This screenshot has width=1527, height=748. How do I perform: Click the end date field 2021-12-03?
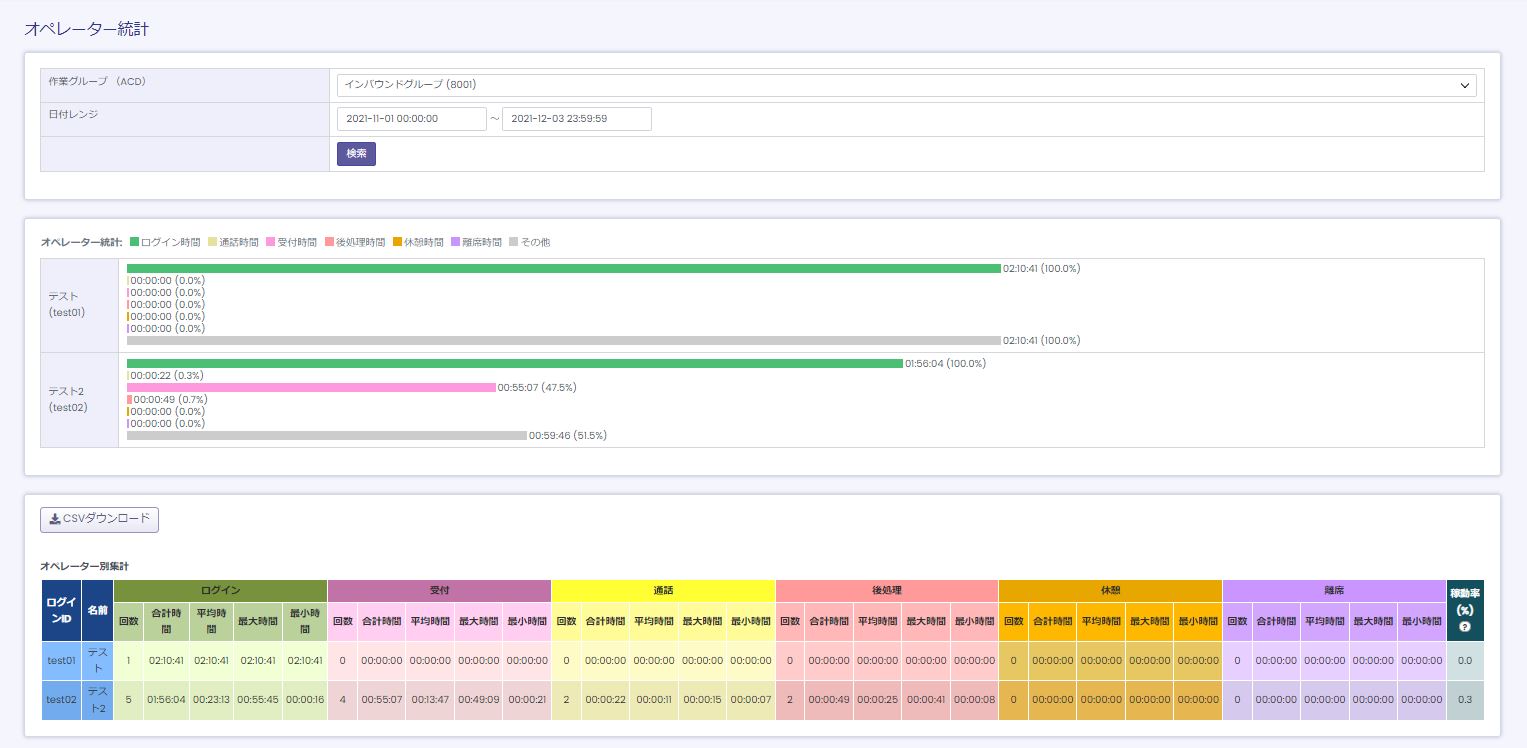(576, 119)
